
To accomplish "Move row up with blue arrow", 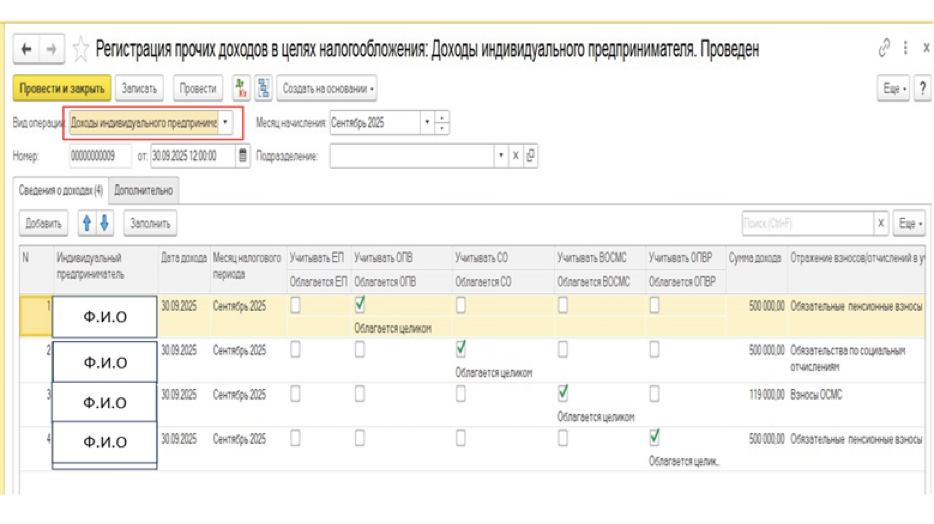I will coord(88,223).
